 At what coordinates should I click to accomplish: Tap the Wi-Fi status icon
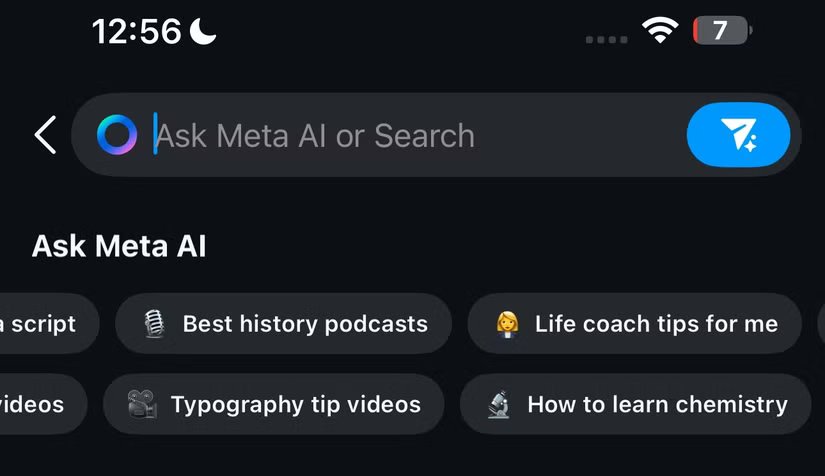pyautogui.click(x=660, y=31)
